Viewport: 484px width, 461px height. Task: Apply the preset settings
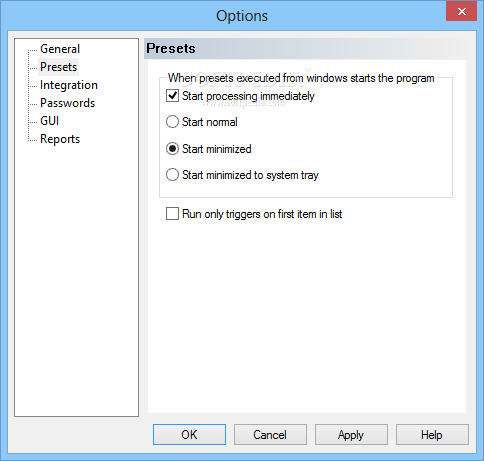[x=351, y=435]
